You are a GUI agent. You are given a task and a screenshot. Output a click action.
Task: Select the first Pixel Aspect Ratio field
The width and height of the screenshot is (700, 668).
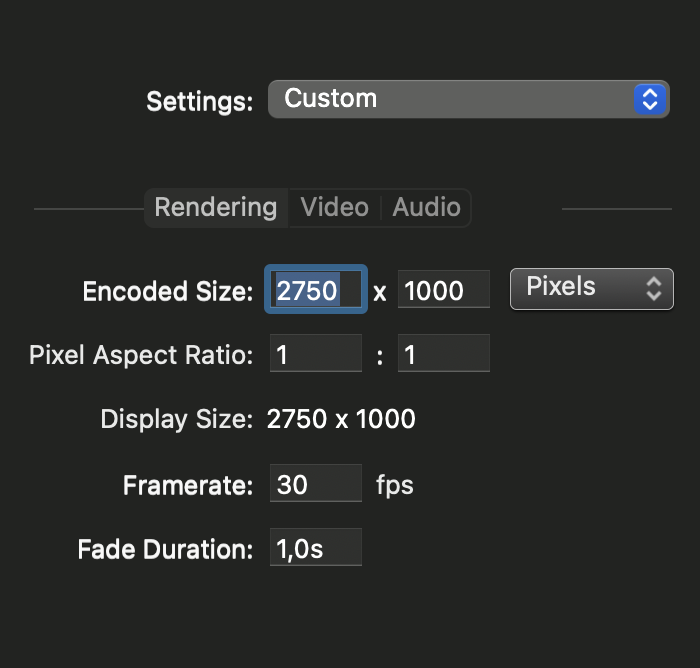(316, 353)
